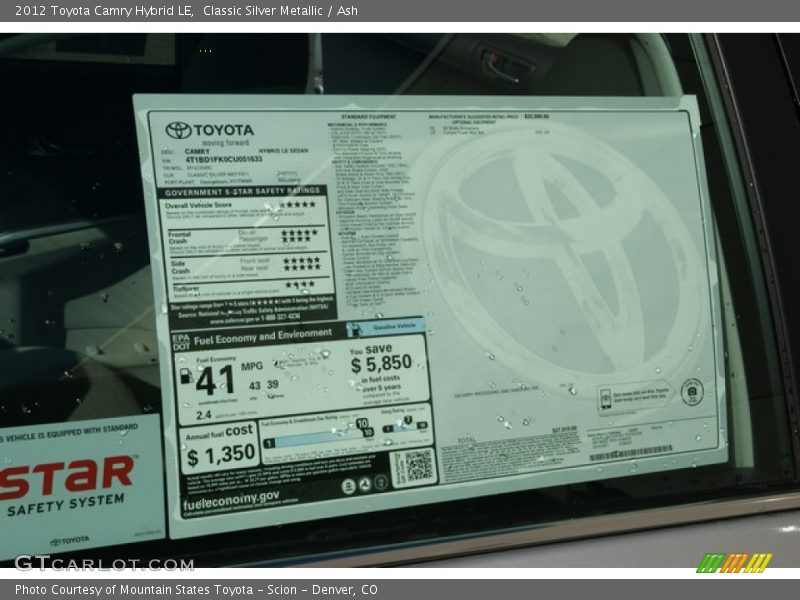Select the Rollover four-star rating
This screenshot has height=600, width=800.
299,282
